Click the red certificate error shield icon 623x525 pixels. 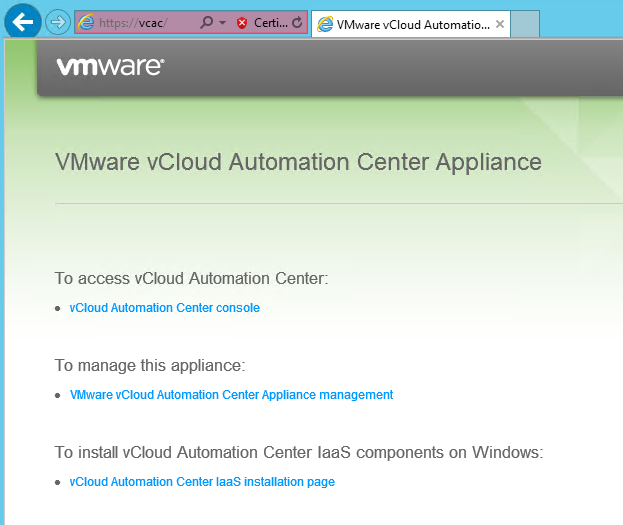[242, 22]
